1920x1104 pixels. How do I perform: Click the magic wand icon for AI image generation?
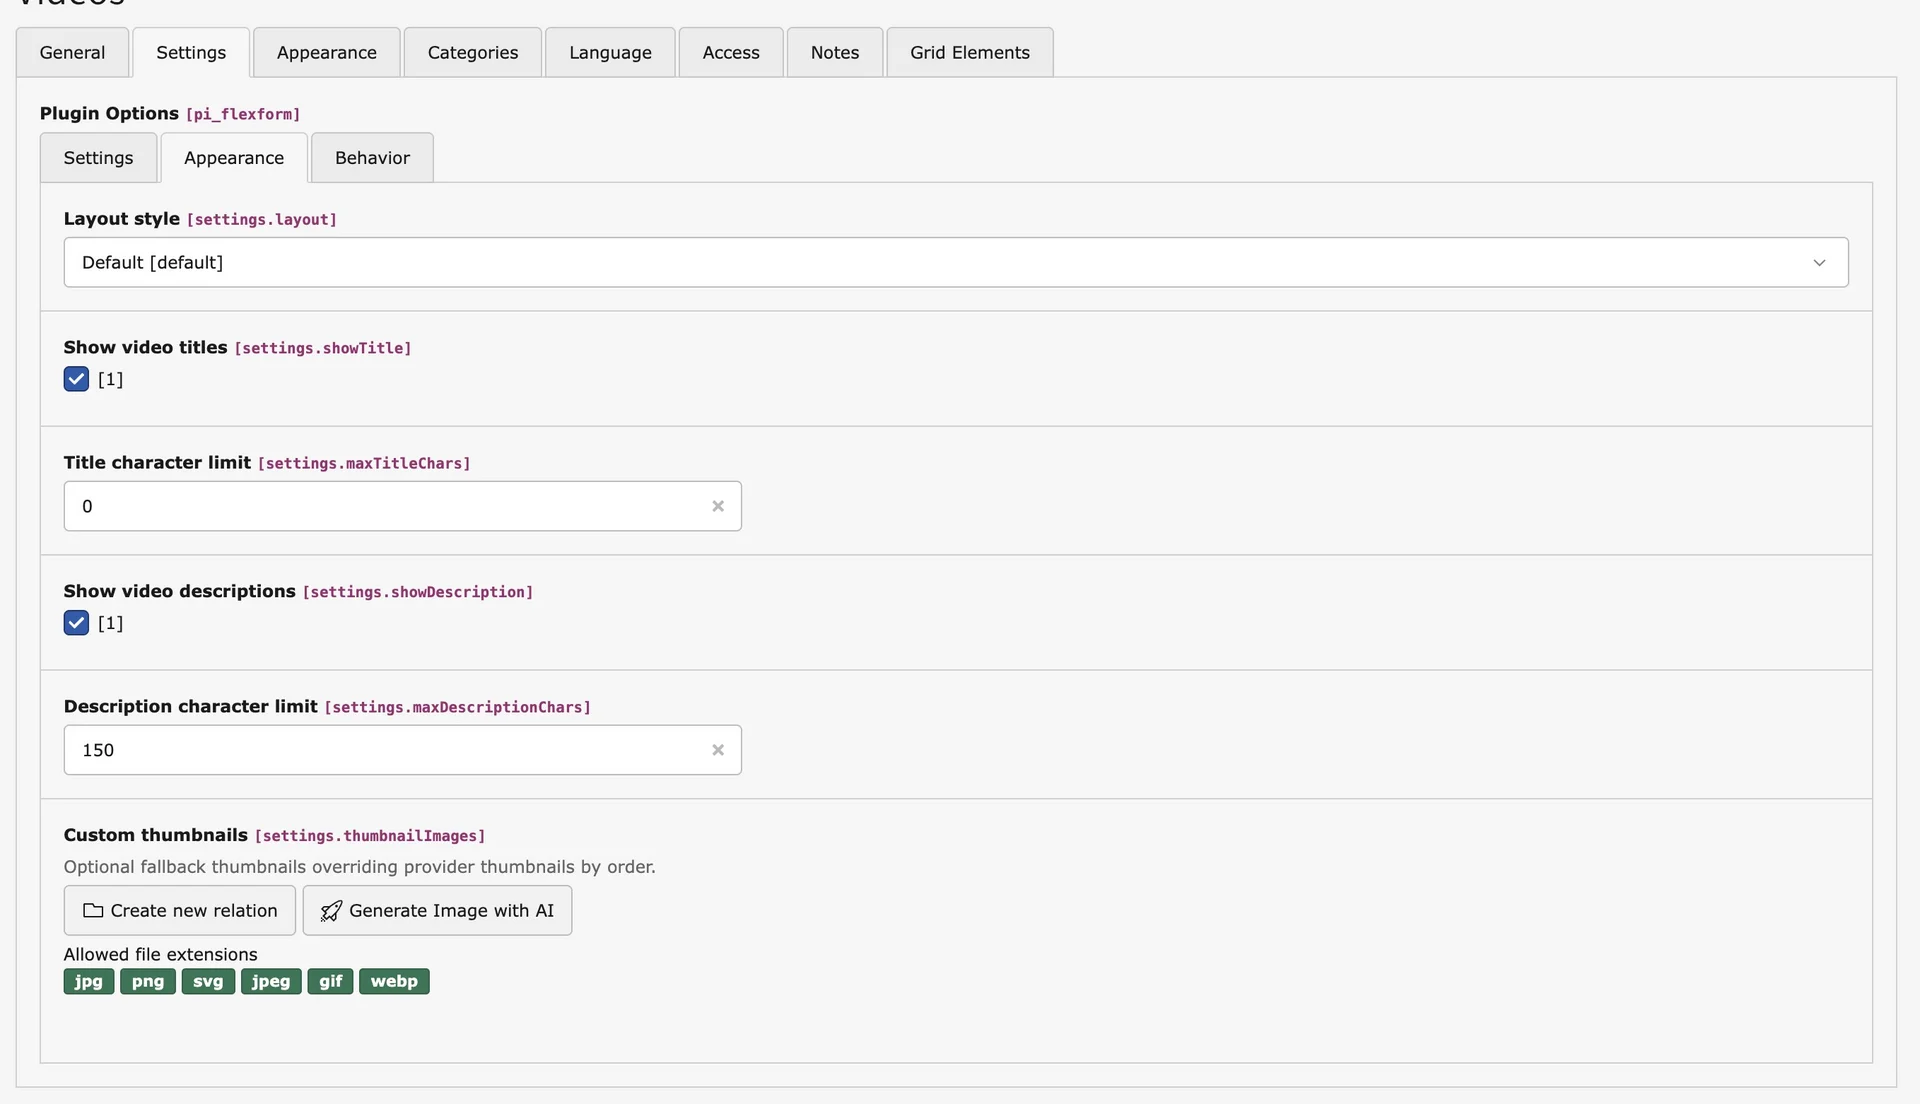click(330, 910)
